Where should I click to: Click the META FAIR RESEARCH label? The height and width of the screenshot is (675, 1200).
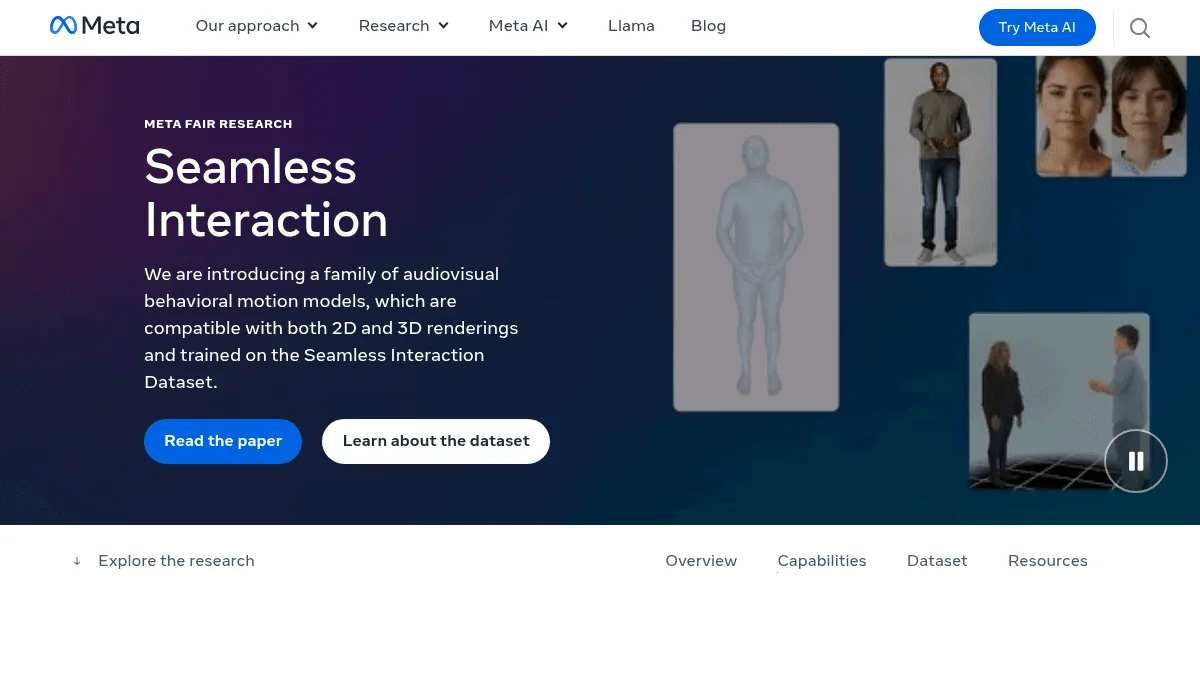coord(218,124)
